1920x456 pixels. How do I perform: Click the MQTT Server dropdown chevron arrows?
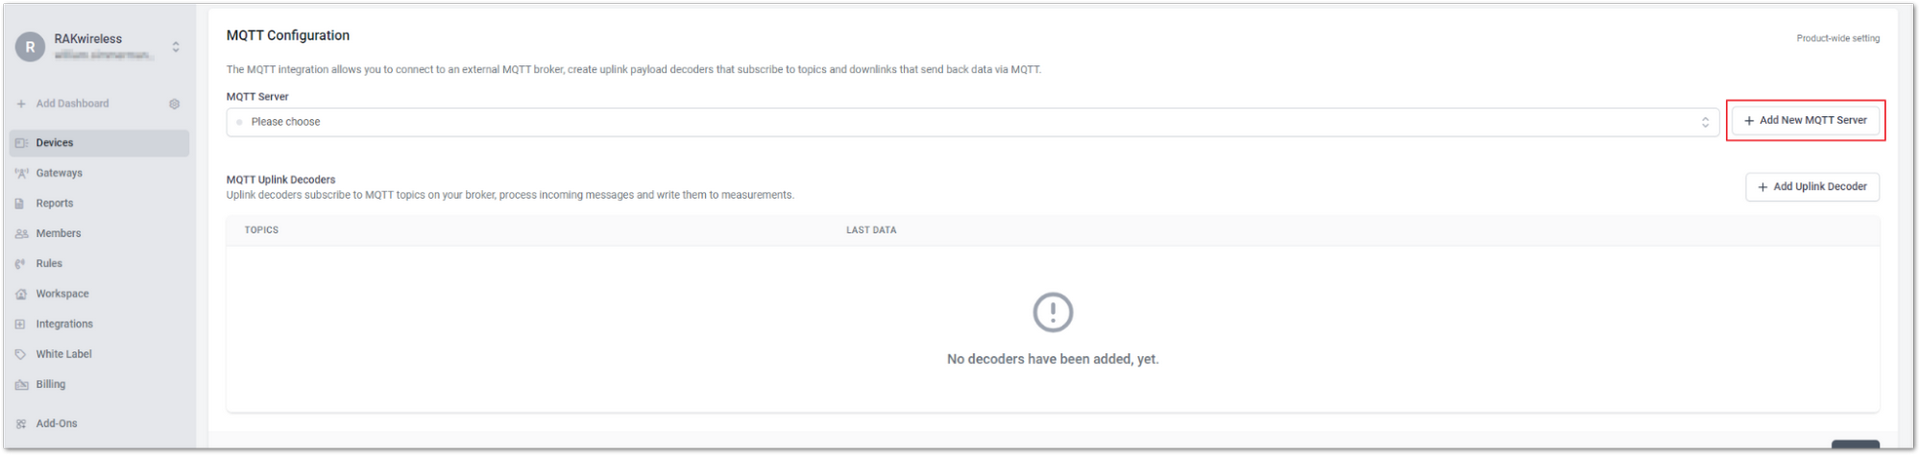coord(1705,122)
